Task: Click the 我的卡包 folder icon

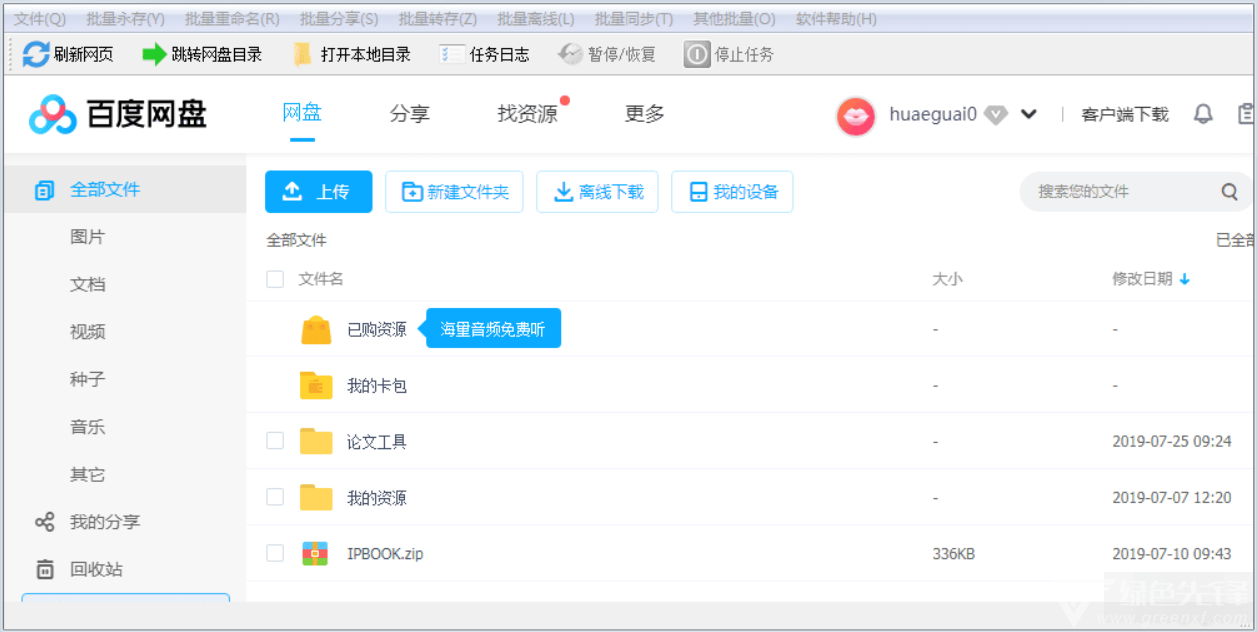Action: tap(316, 386)
